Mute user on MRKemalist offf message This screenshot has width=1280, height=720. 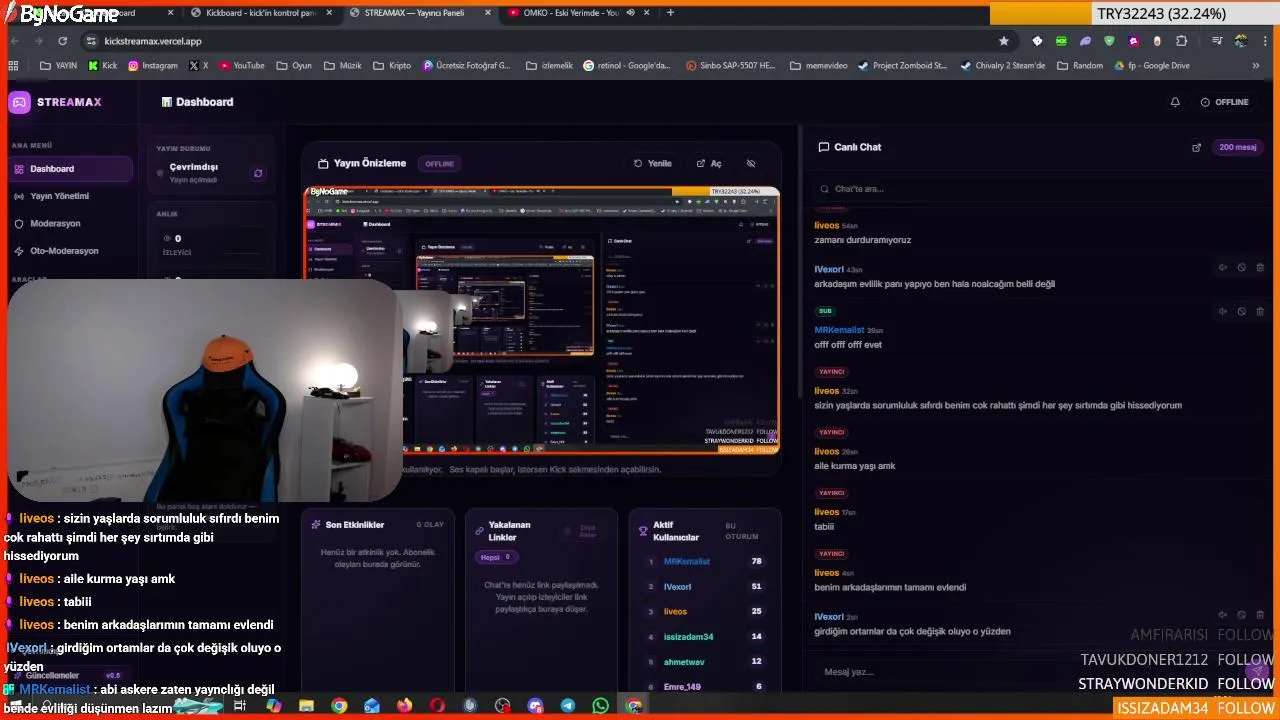pos(1222,311)
